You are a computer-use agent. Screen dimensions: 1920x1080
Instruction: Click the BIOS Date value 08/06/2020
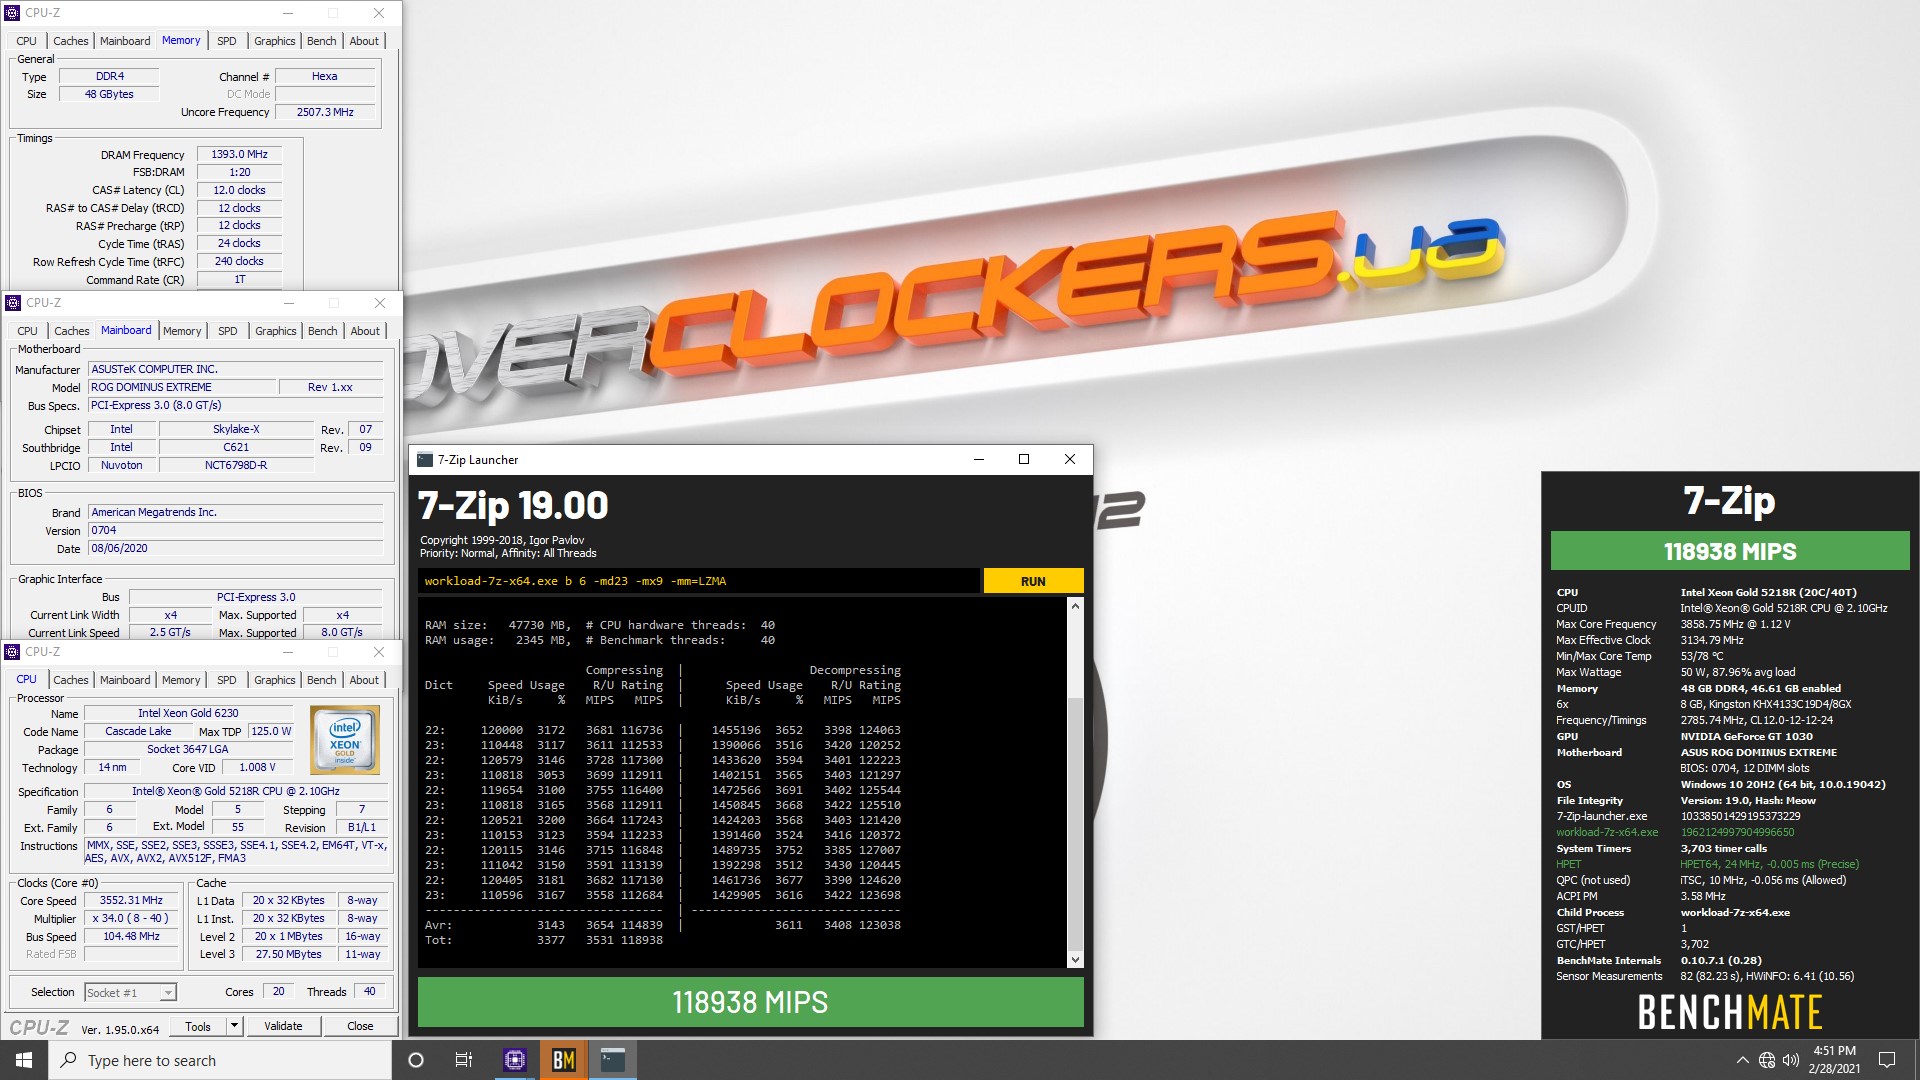pos(235,548)
